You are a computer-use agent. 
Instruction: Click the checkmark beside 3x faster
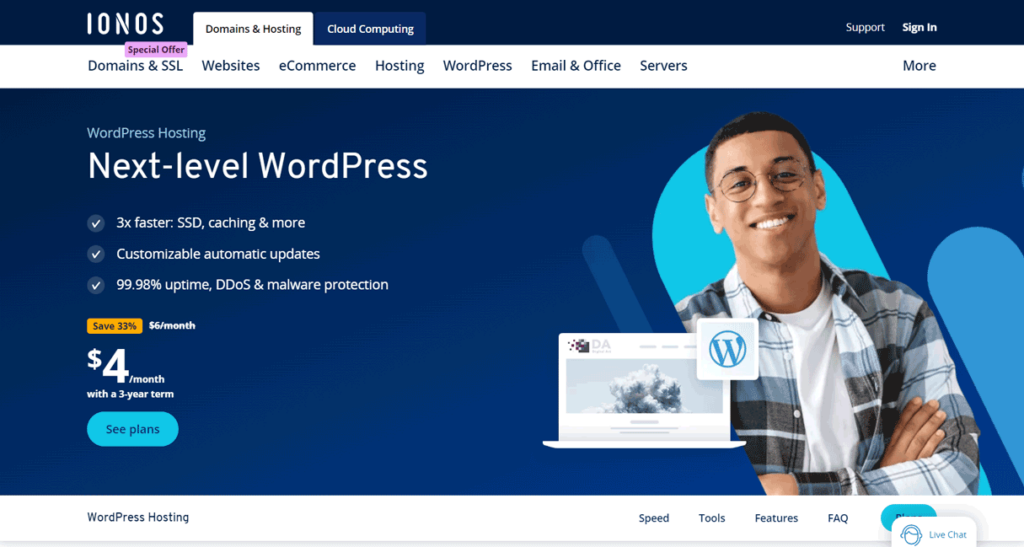pos(96,223)
